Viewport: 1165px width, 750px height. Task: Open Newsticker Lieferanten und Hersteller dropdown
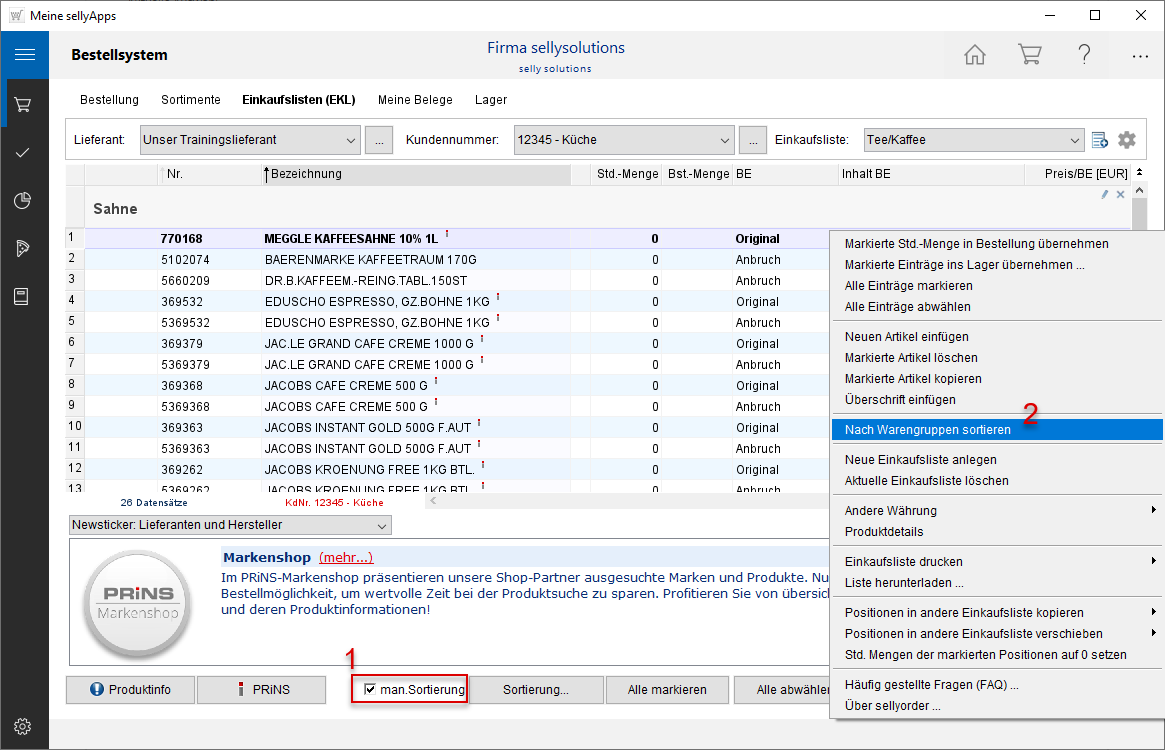tap(381, 525)
